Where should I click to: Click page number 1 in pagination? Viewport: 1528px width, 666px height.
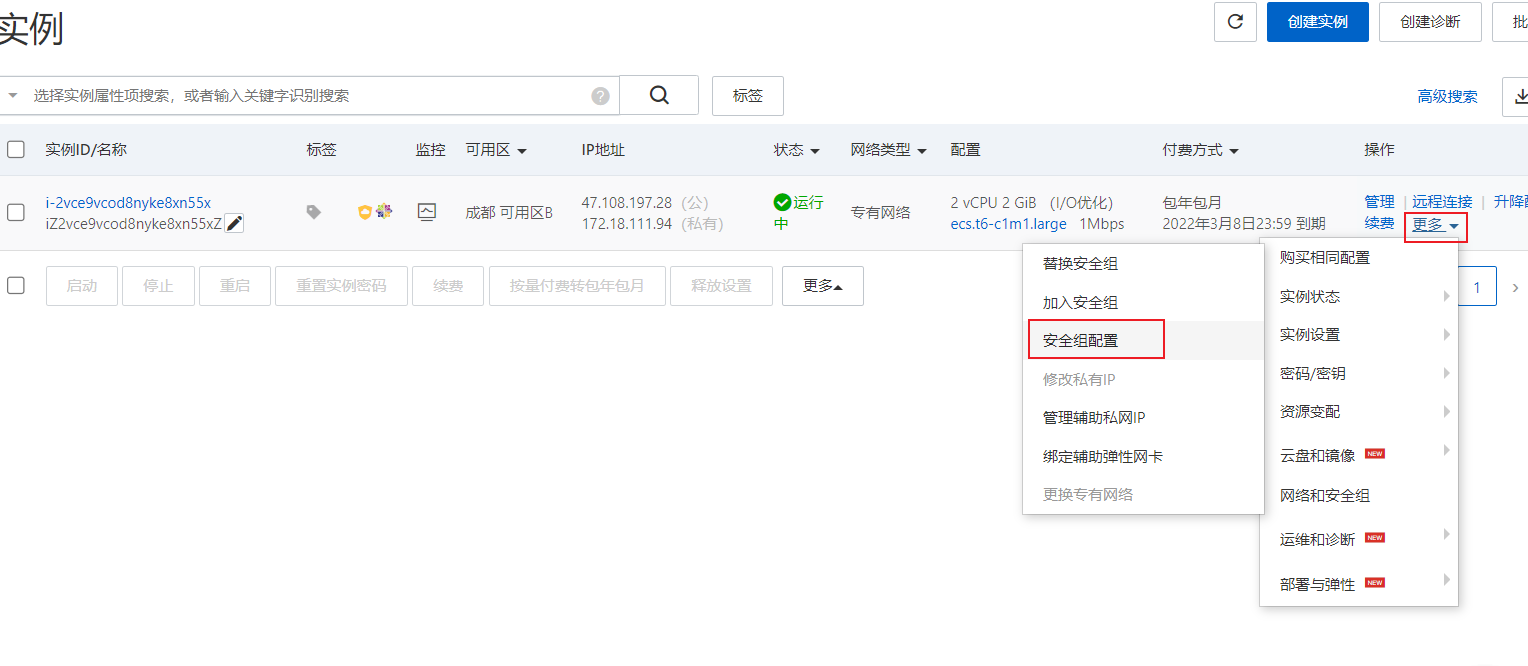click(1476, 287)
